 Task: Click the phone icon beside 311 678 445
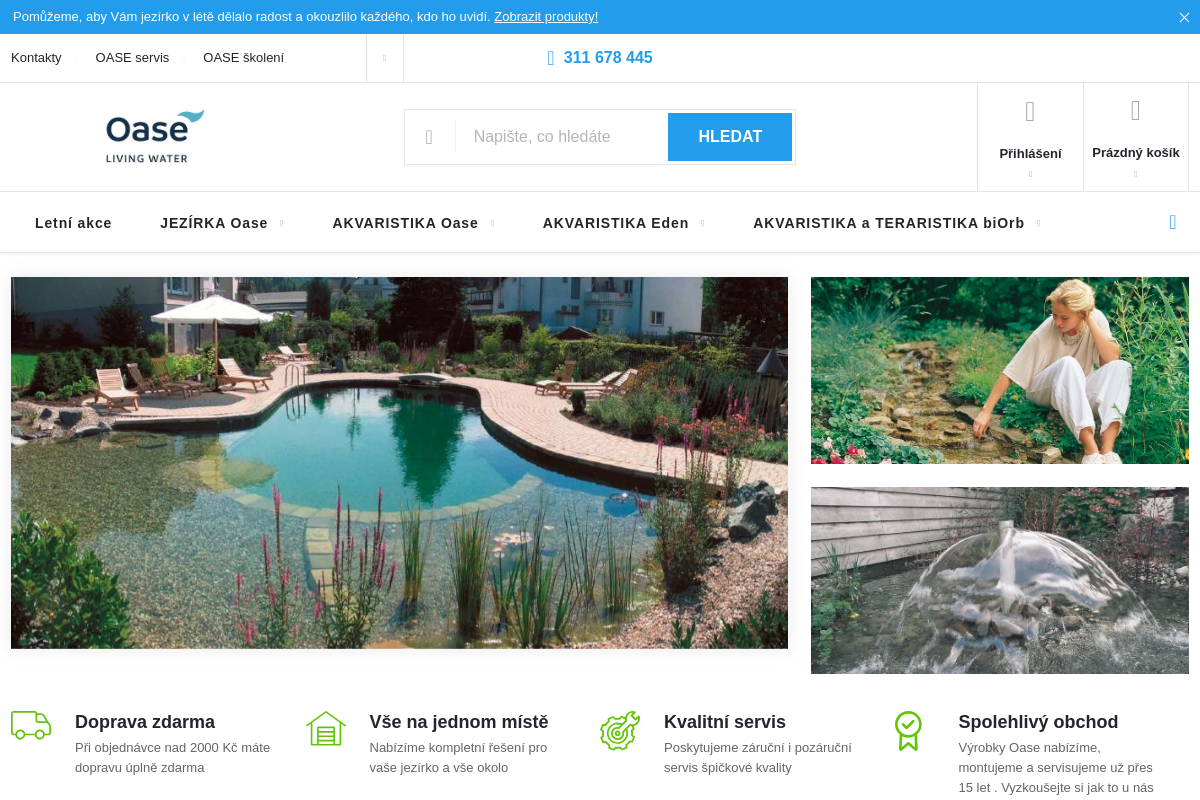click(551, 58)
